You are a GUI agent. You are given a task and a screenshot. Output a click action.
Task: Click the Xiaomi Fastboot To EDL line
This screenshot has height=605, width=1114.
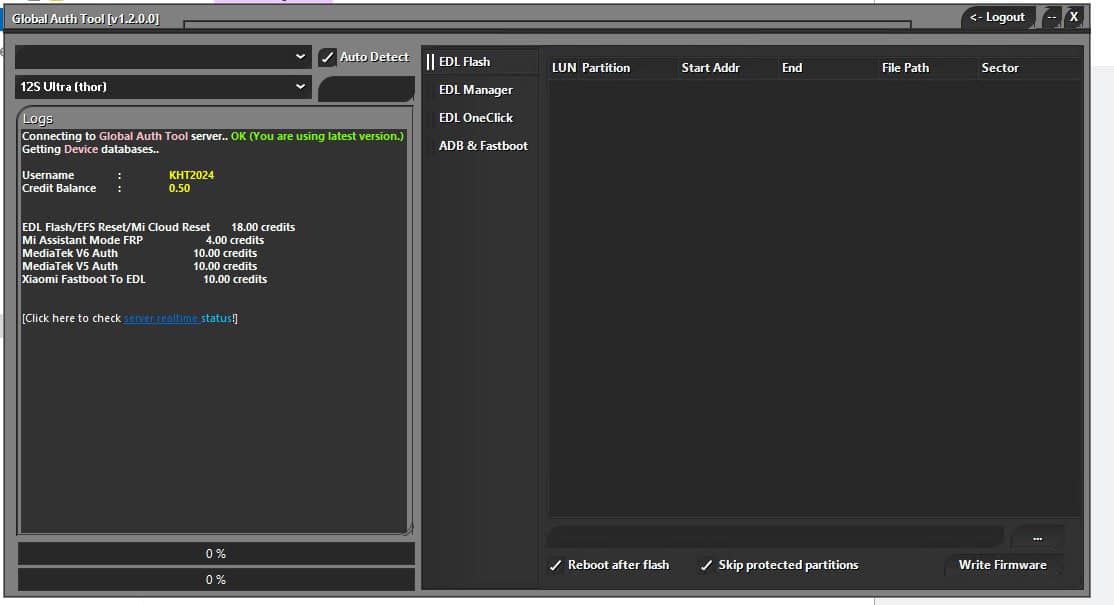click(144, 280)
